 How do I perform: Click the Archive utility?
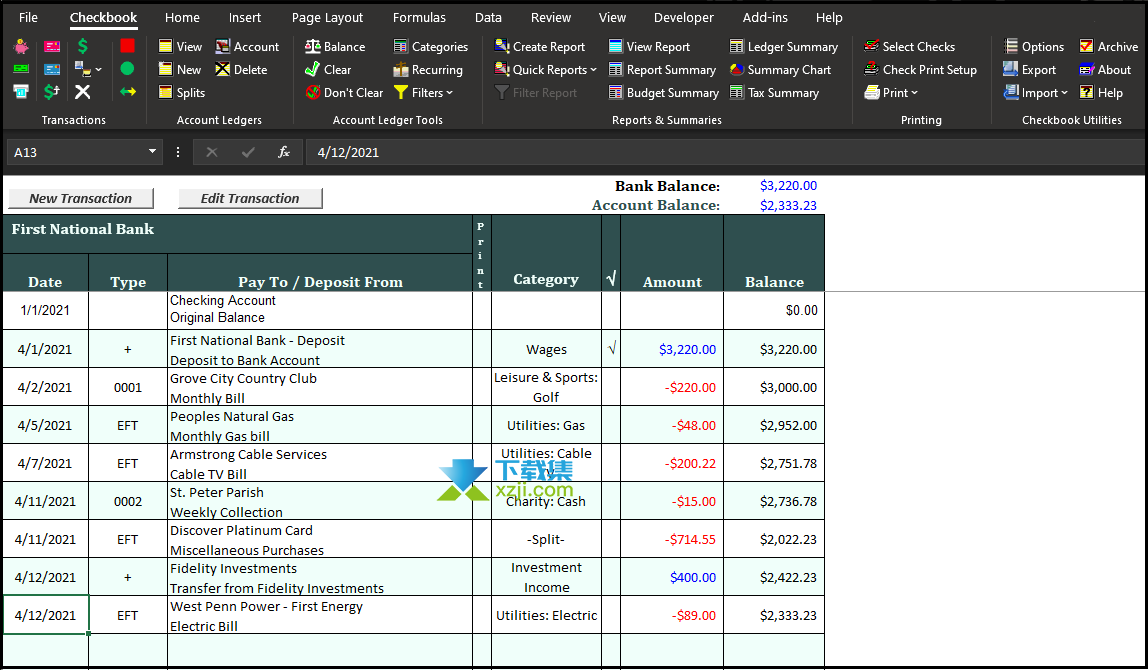[1108, 47]
